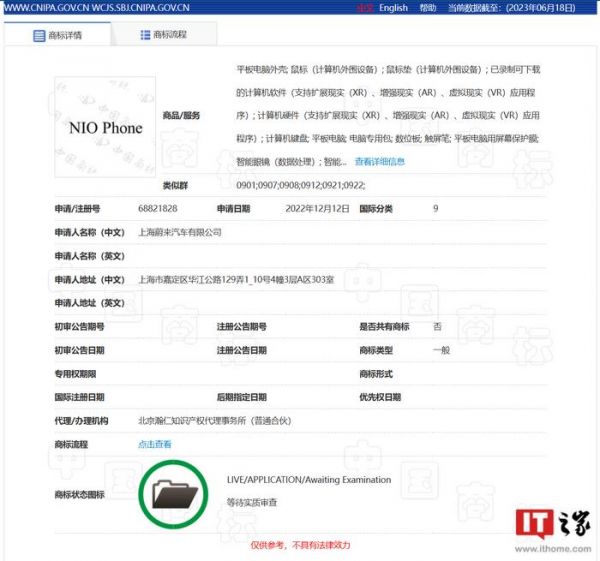The width and height of the screenshot is (600, 561).
Task: Click the green folder status icon
Action: pyautogui.click(x=173, y=492)
